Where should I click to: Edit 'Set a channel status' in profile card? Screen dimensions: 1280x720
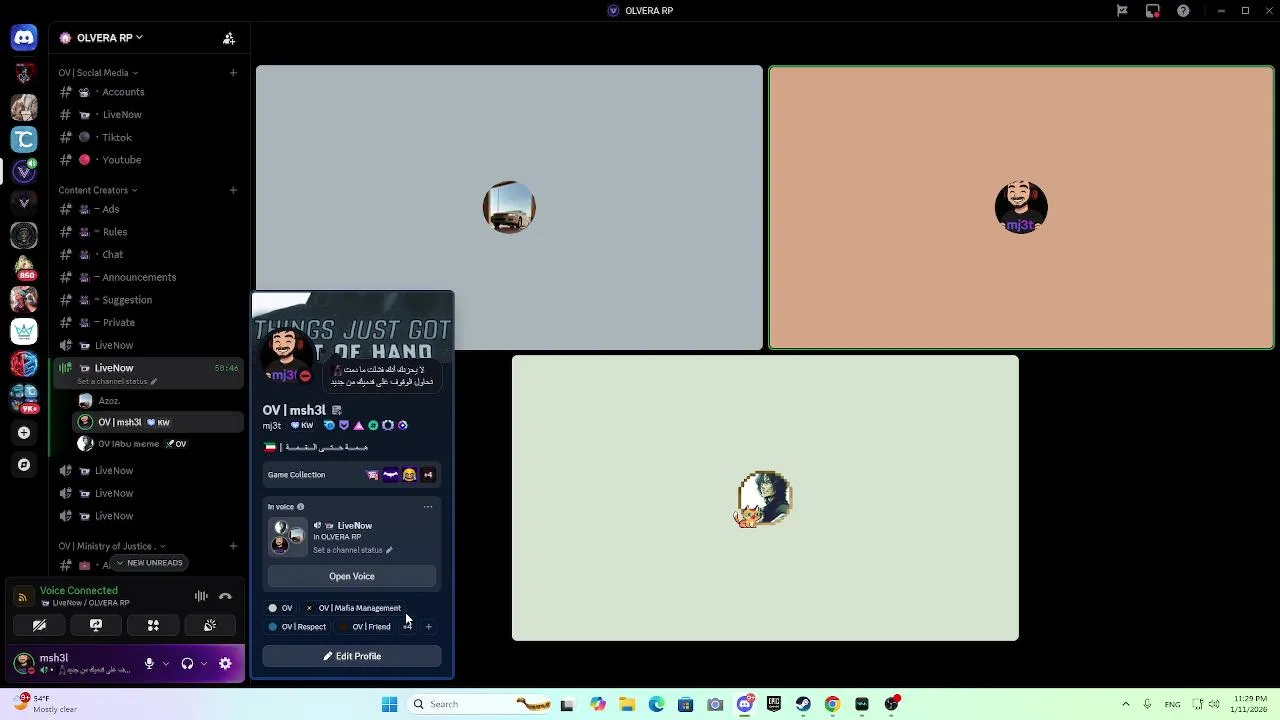coord(353,550)
